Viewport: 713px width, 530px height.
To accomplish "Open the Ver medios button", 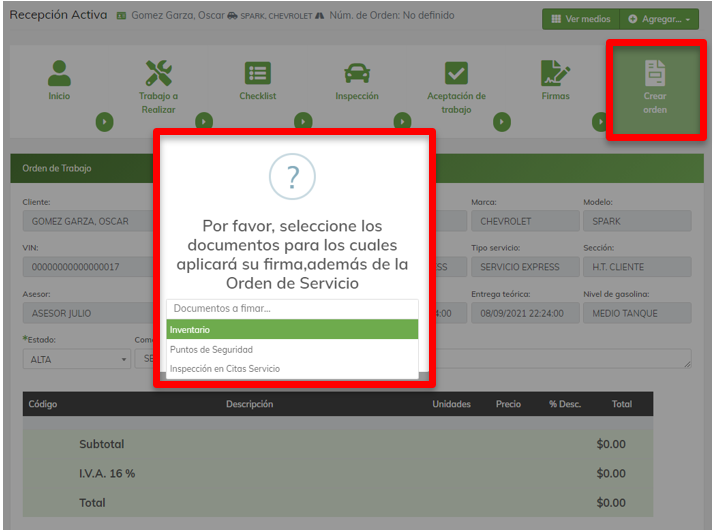I will pos(580,19).
